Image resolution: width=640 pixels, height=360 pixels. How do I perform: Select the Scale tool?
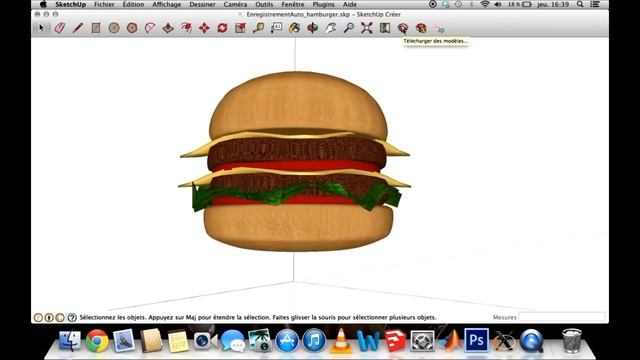[240, 28]
